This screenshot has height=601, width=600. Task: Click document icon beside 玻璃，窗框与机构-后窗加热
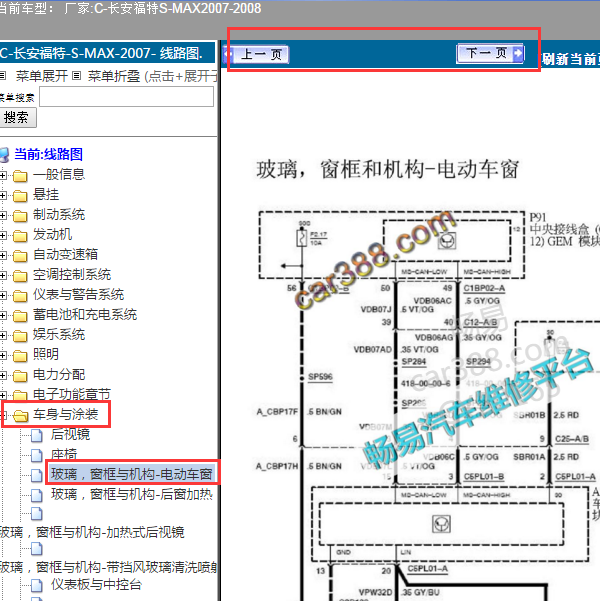click(x=36, y=495)
